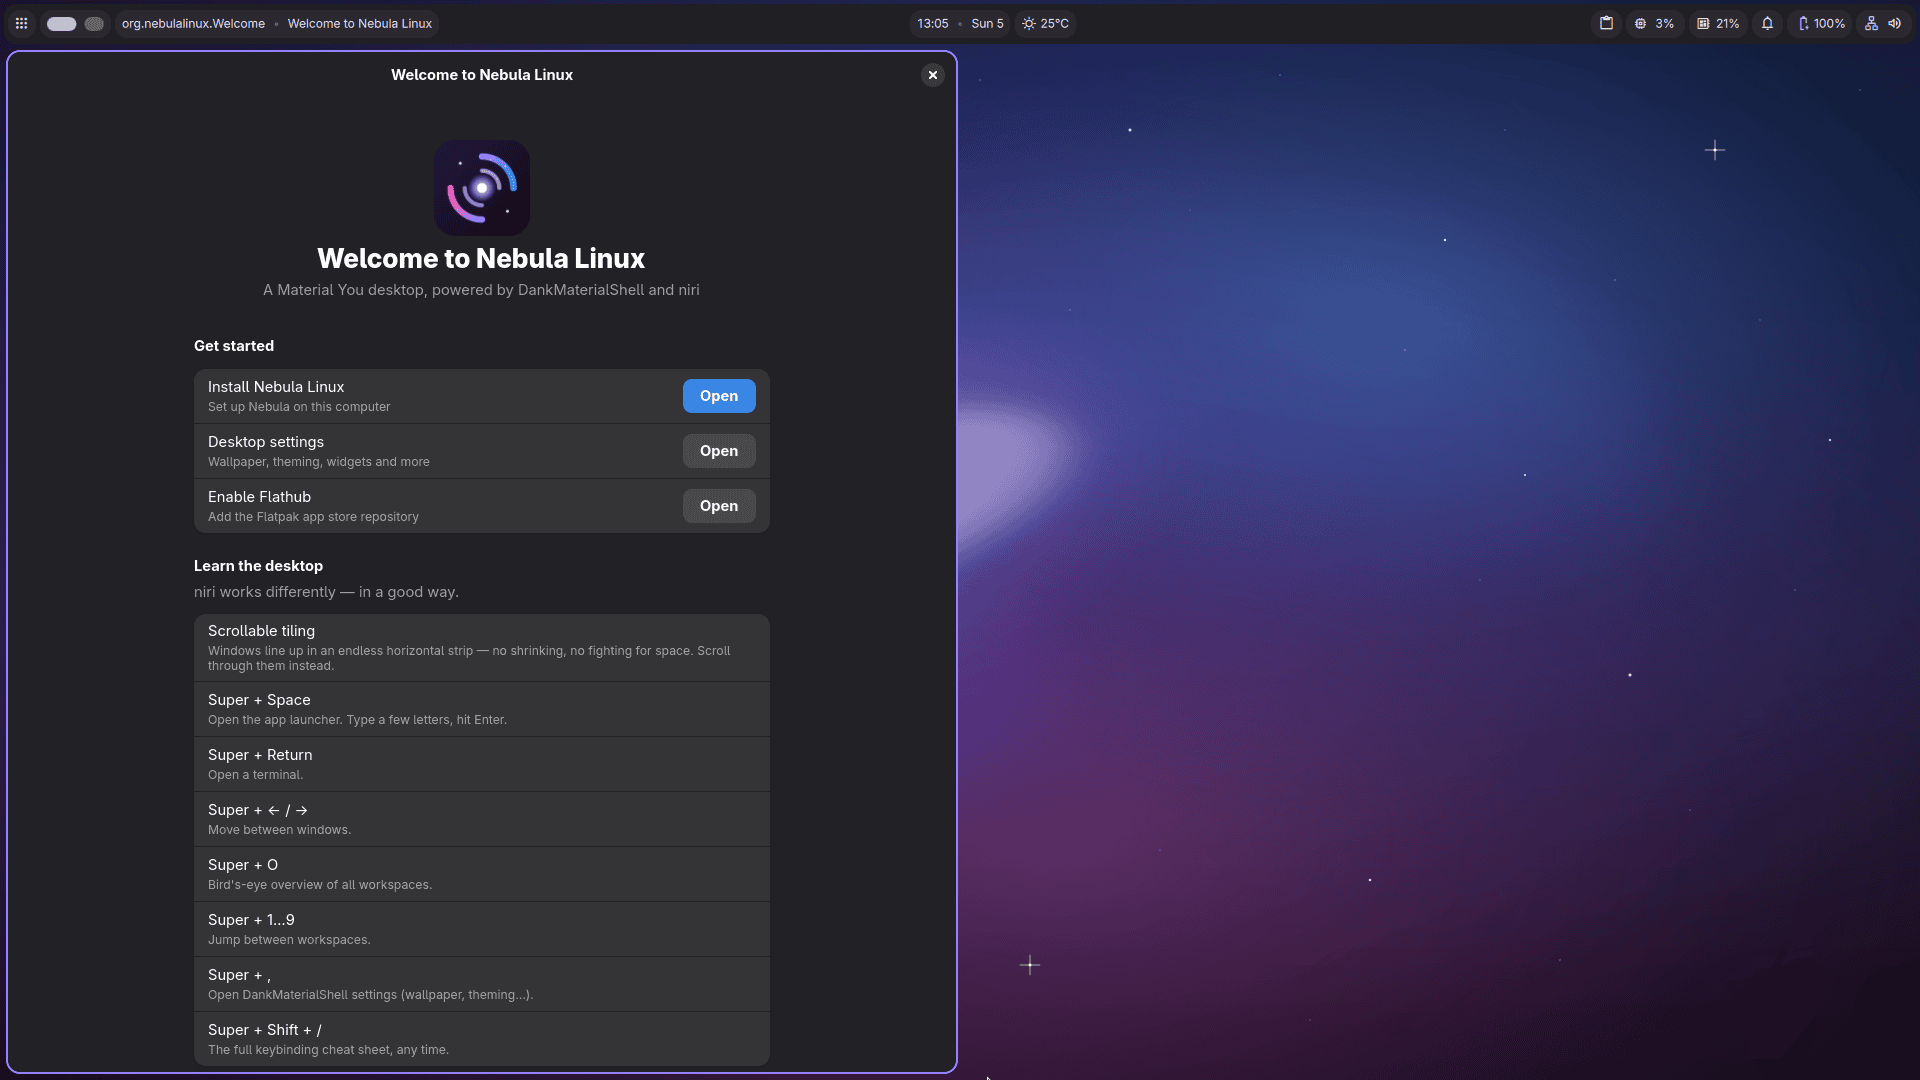
Task: Click the CPU usage 3% indicator
Action: [x=1654, y=23]
